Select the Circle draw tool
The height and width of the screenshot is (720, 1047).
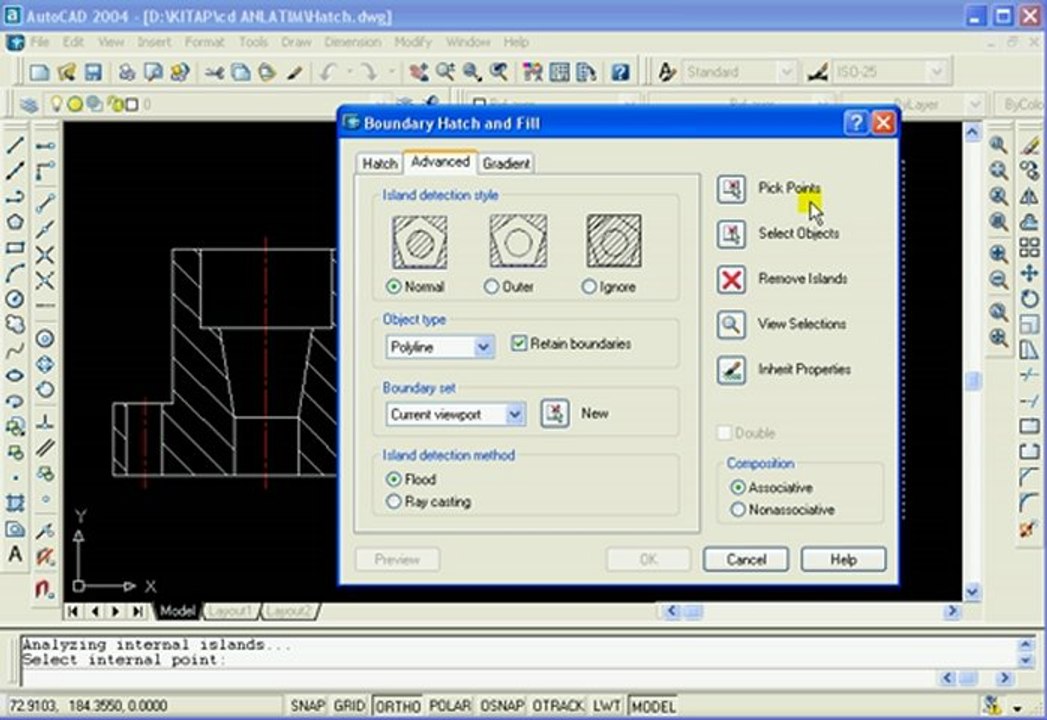click(15, 299)
